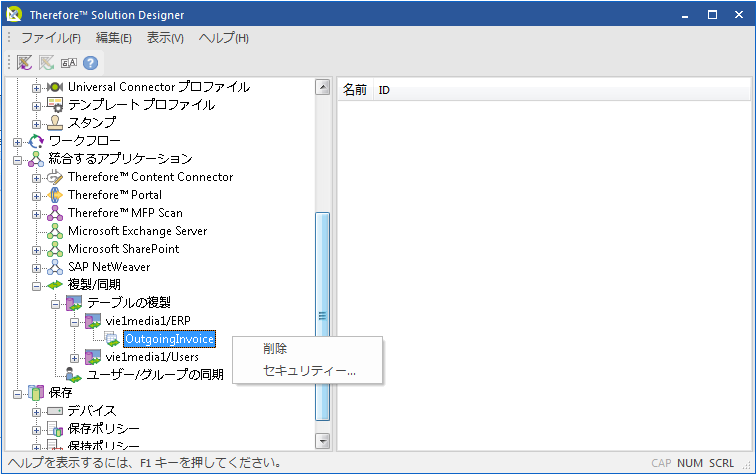Select the ユーザー/グループの同期 label

click(x=155, y=375)
